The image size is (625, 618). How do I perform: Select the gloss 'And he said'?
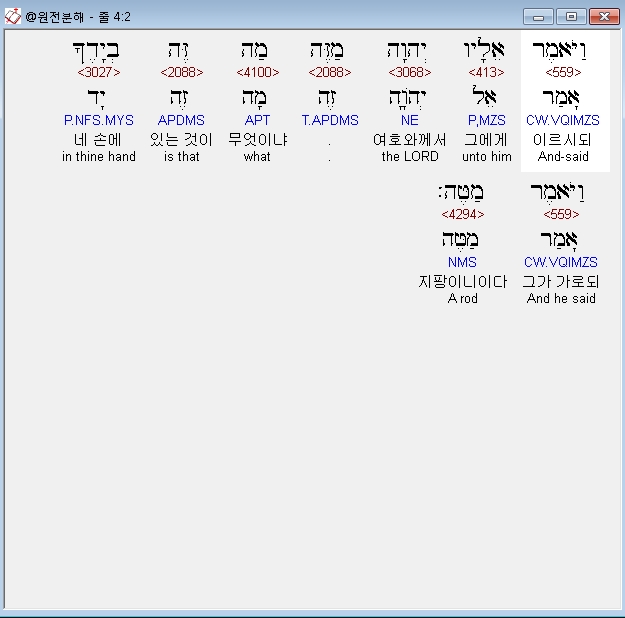coord(561,298)
